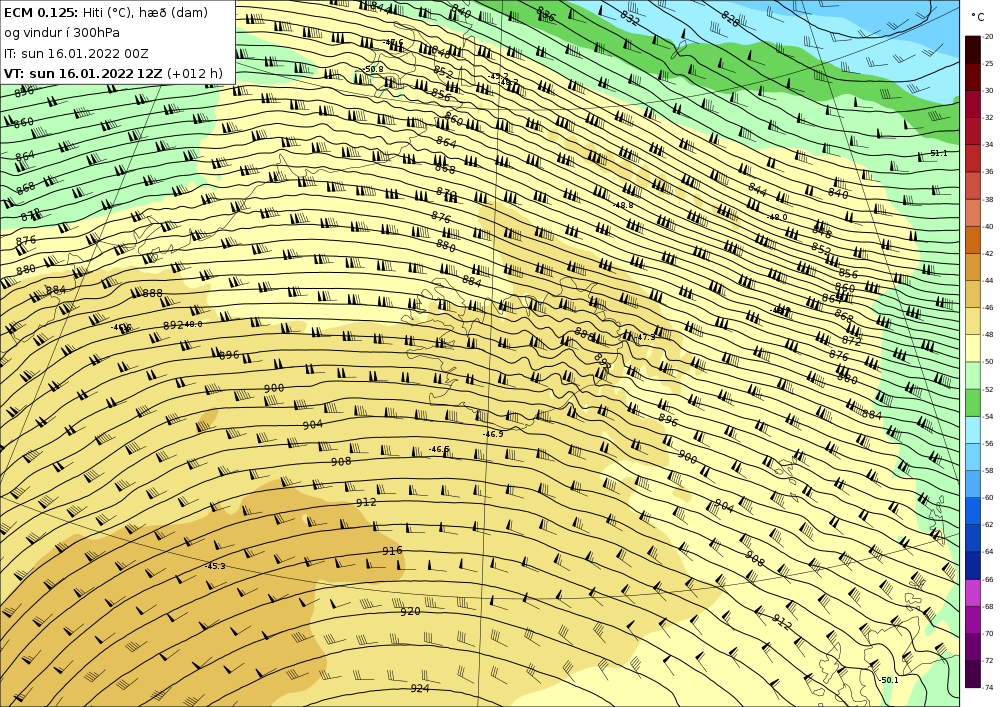1000x707 pixels.
Task: Click the title line 'ECM 0.125: Hiti (°C), hæð (dam)'
Action: 106,13
